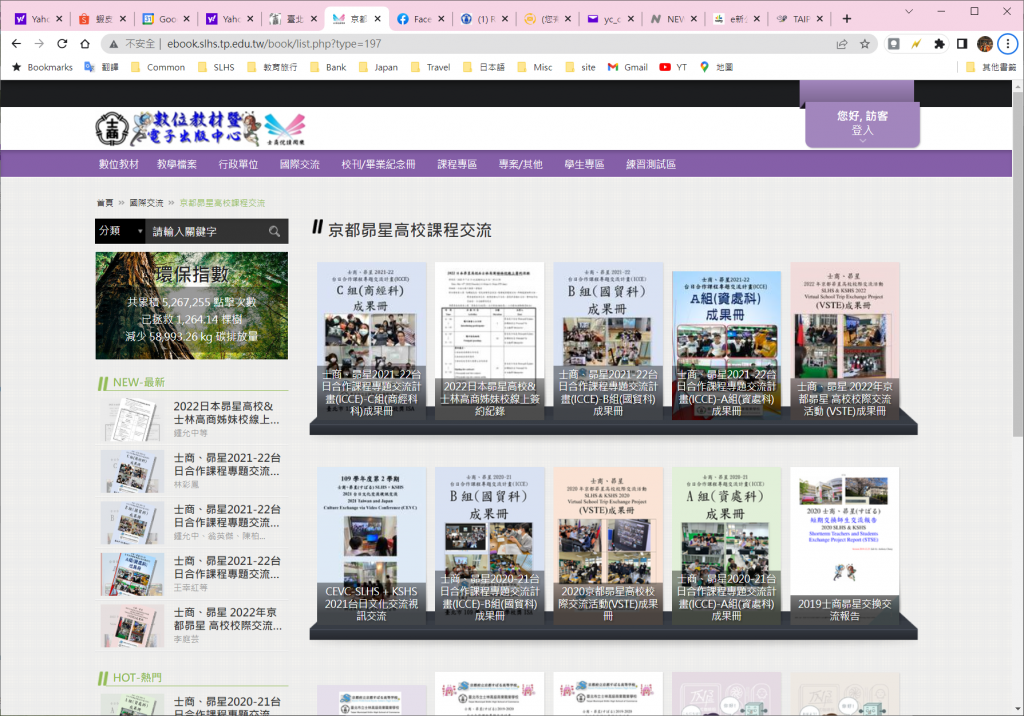Screen dimensions: 1024x716
Task: Open the 地圖 maps bookmark
Action: 716,67
